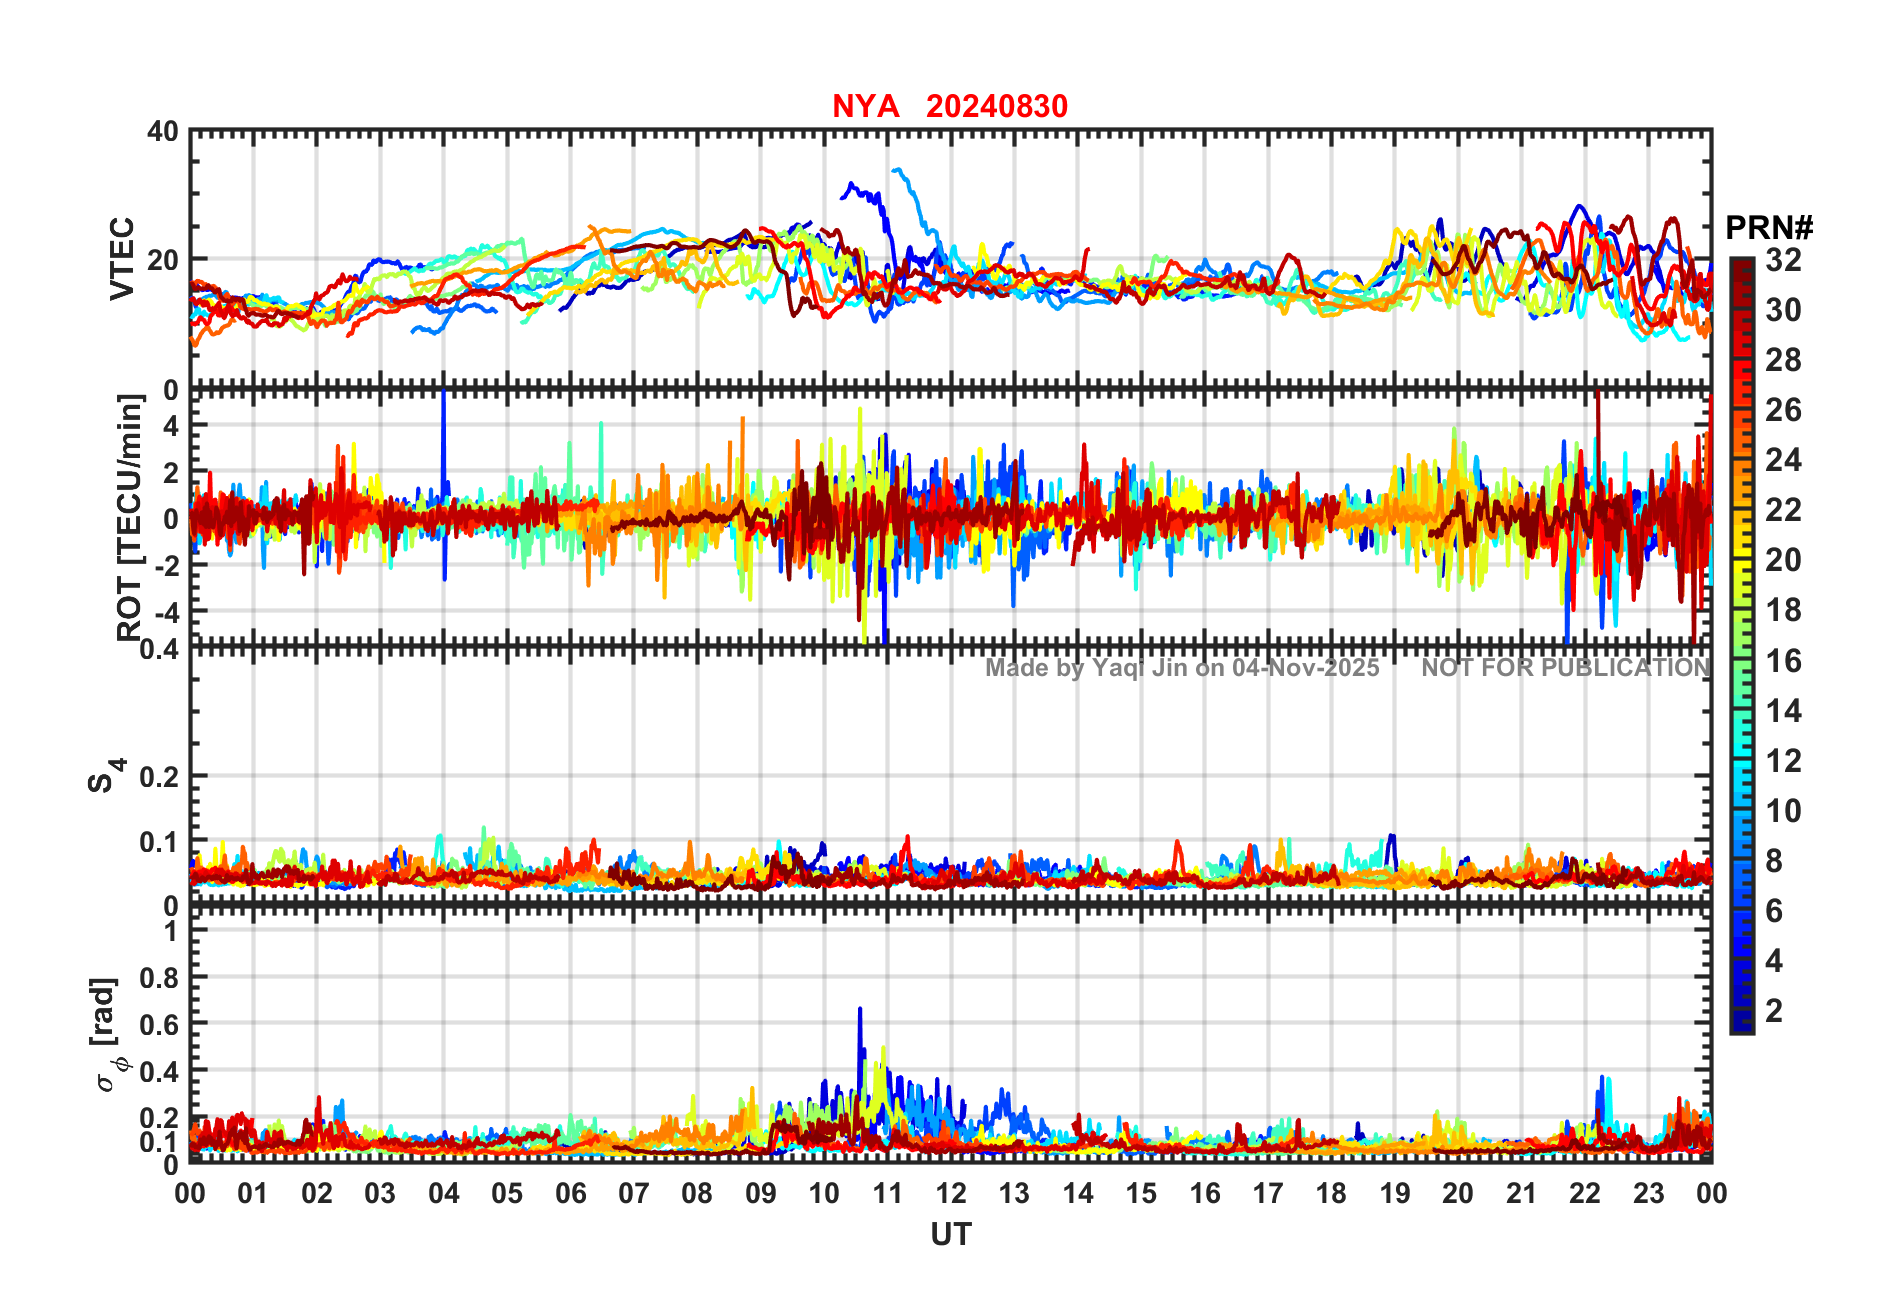Click the sigma-phi [rad] axis label

coord(108,1035)
